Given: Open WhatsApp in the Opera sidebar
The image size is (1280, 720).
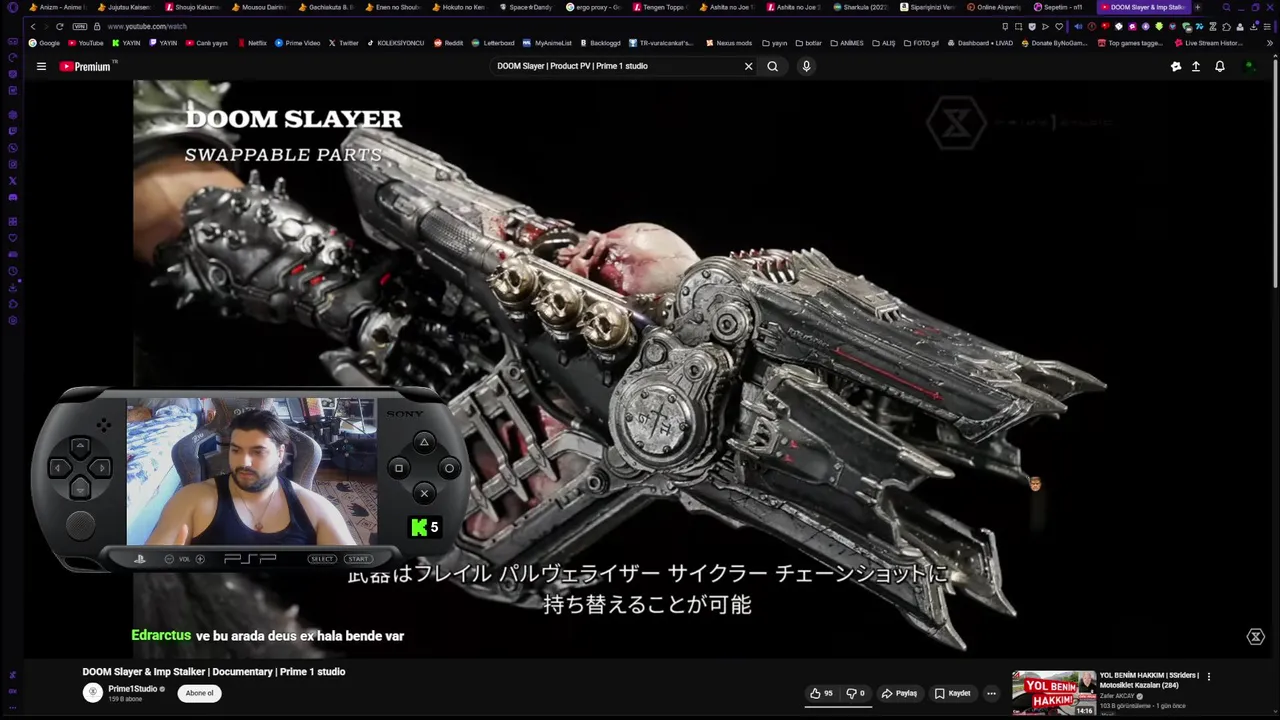Looking at the screenshot, I should coord(12,147).
